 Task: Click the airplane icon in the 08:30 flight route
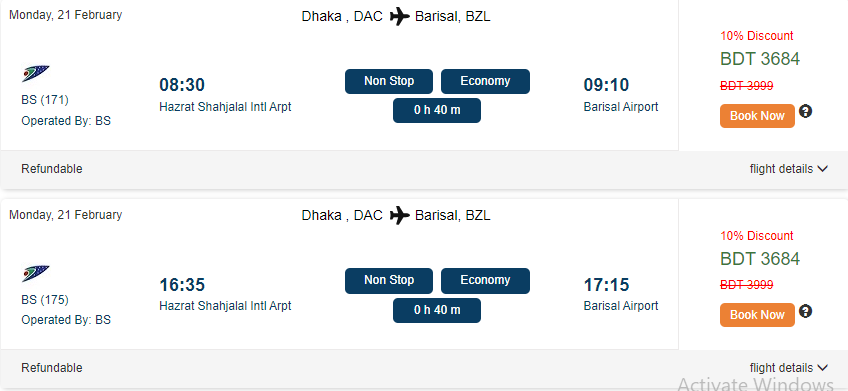click(399, 17)
